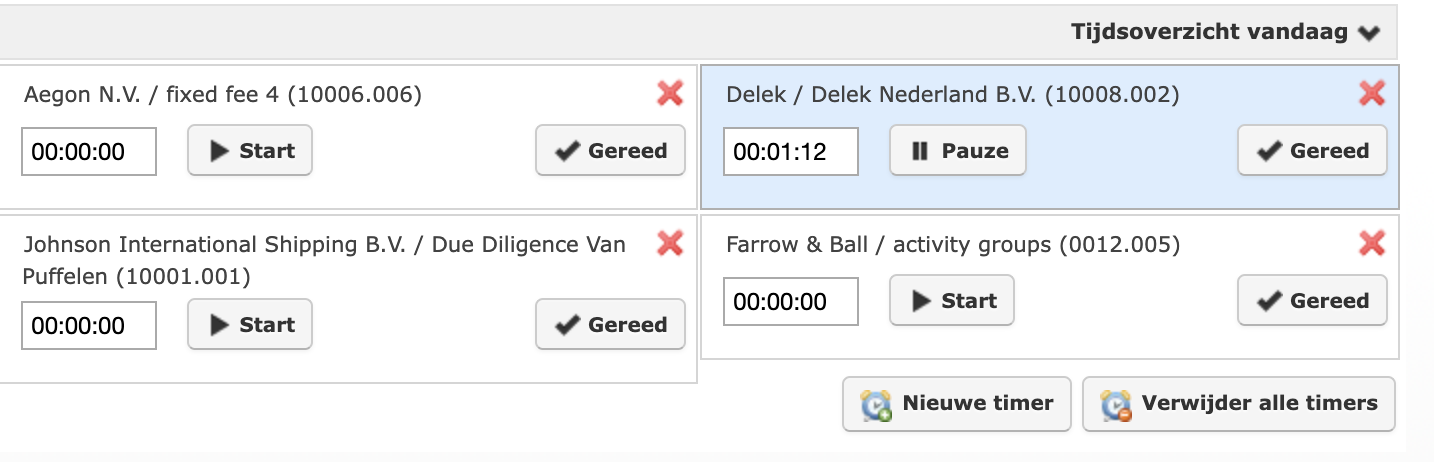The image size is (1434, 462).
Task: Click the Delek 00:01:12 time field
Action: point(791,152)
